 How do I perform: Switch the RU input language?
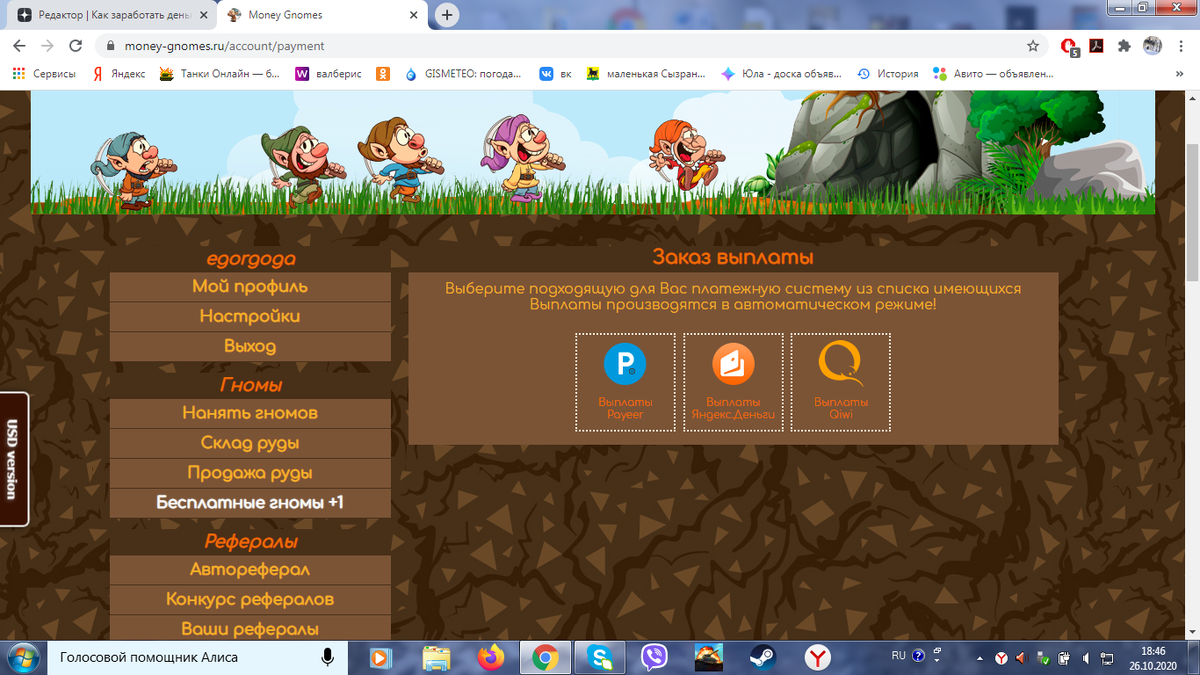(898, 656)
